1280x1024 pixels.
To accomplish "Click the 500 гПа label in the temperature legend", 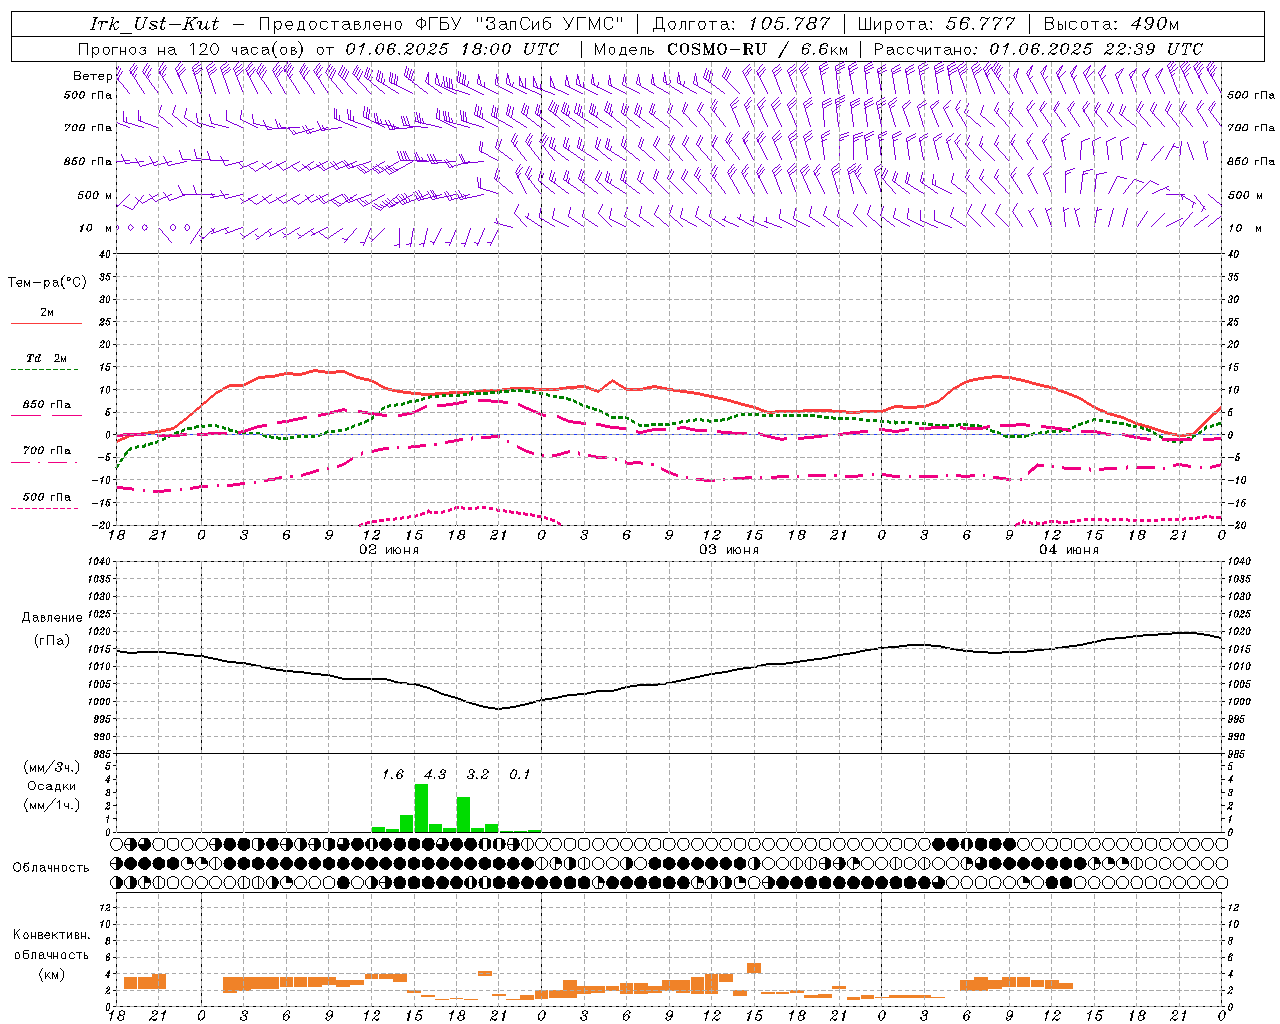I will pos(46,497).
